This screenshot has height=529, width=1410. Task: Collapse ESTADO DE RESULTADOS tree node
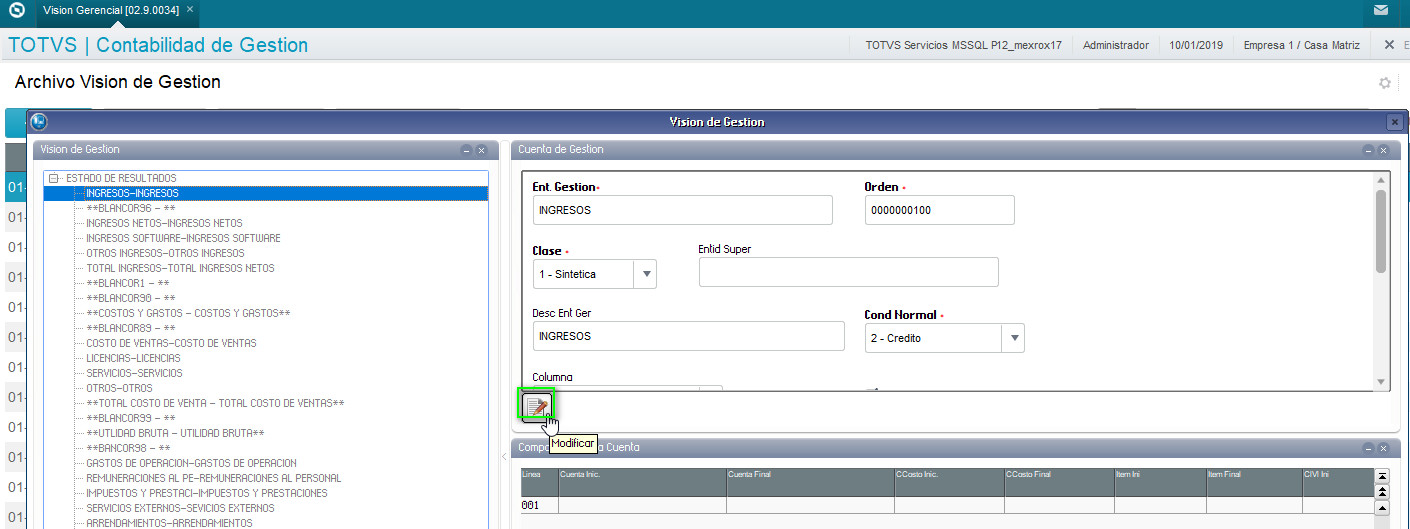coord(54,178)
